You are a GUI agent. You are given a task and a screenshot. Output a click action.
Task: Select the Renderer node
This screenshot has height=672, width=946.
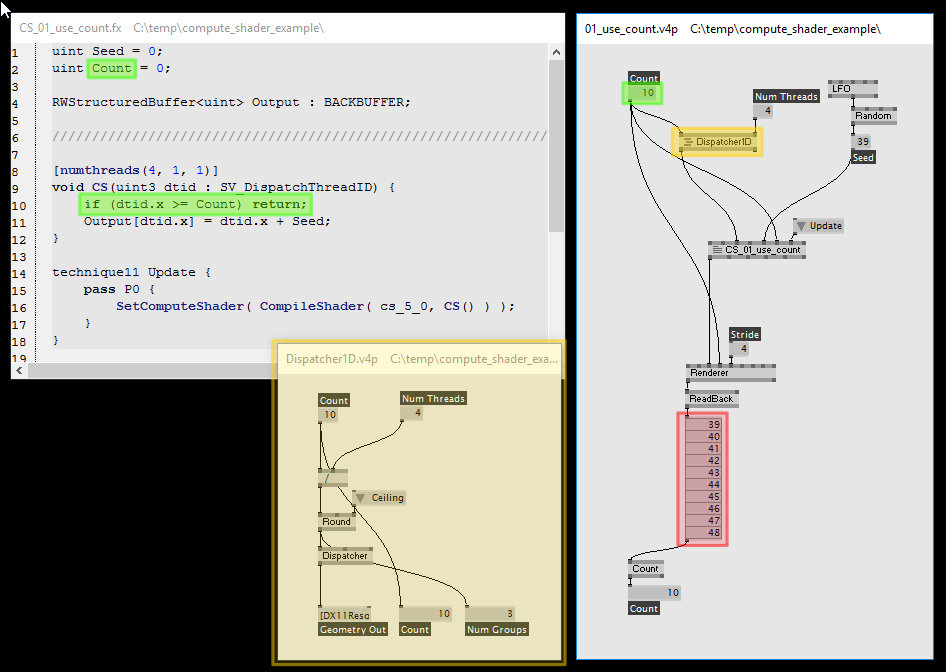click(710, 371)
